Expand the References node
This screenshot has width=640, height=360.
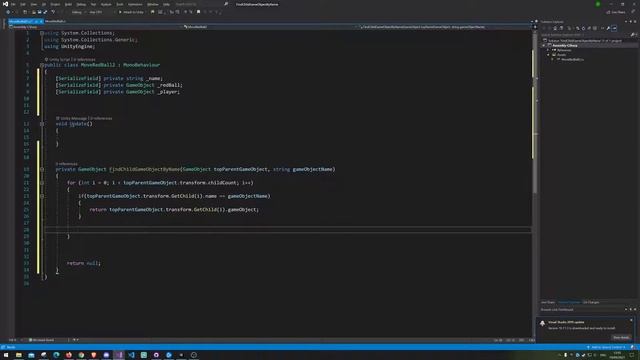549,50
